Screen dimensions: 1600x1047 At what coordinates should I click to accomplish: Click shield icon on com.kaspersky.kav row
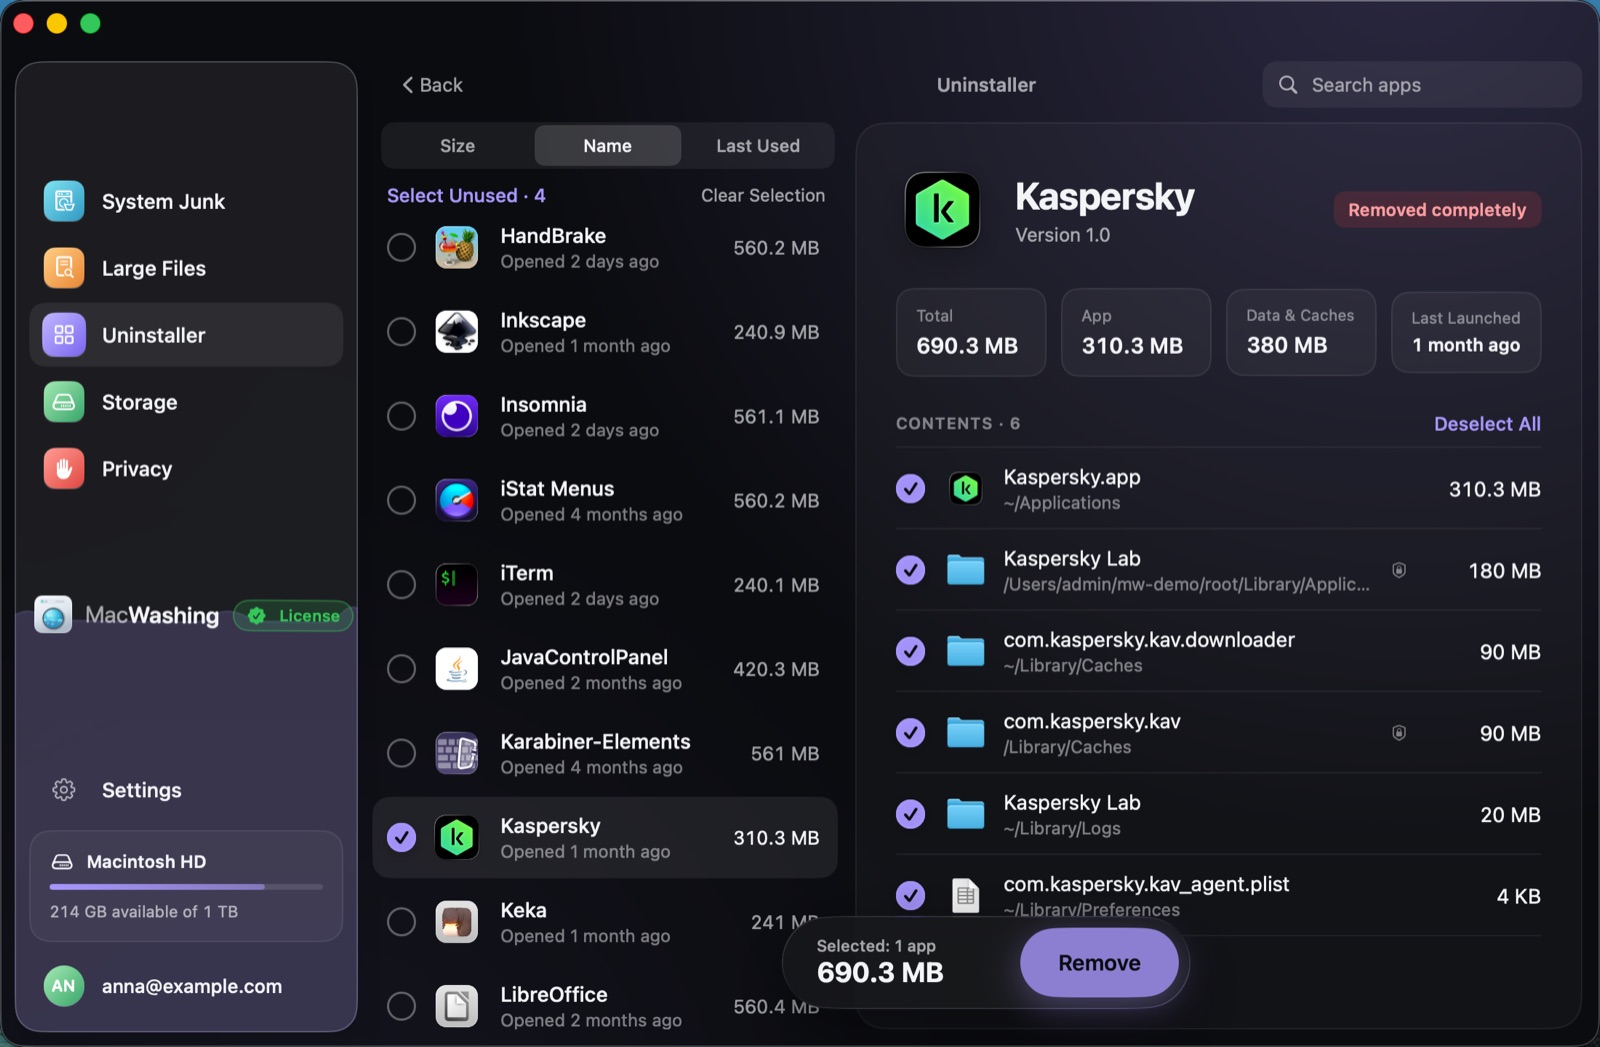coord(1399,733)
